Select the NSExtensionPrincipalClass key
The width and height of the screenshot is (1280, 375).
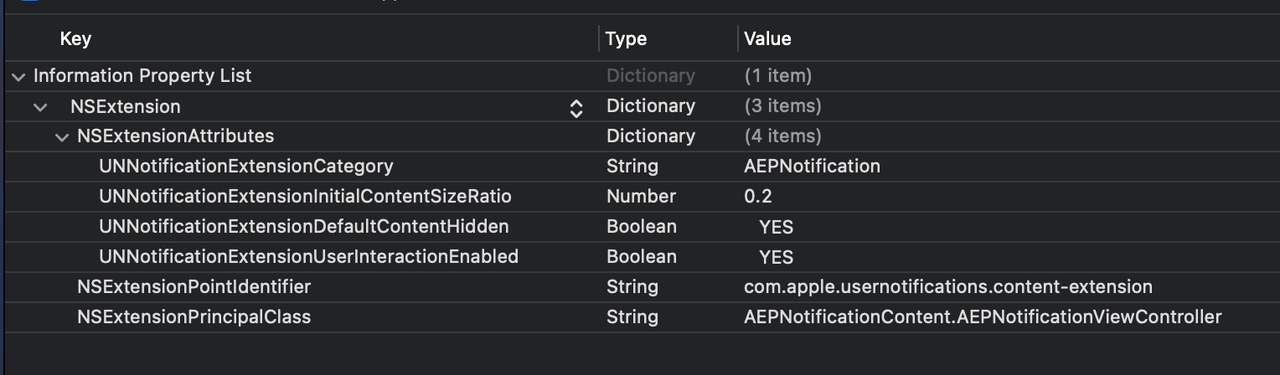point(194,316)
